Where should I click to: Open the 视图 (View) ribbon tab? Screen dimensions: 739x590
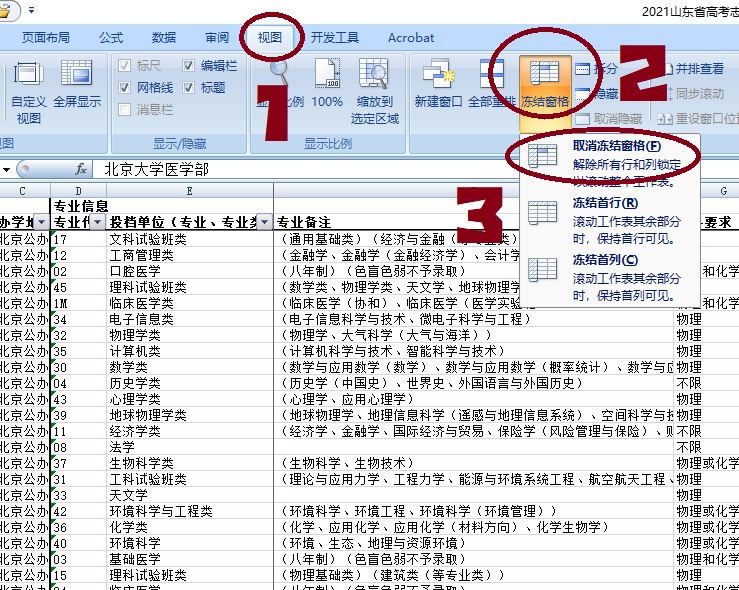pos(270,38)
